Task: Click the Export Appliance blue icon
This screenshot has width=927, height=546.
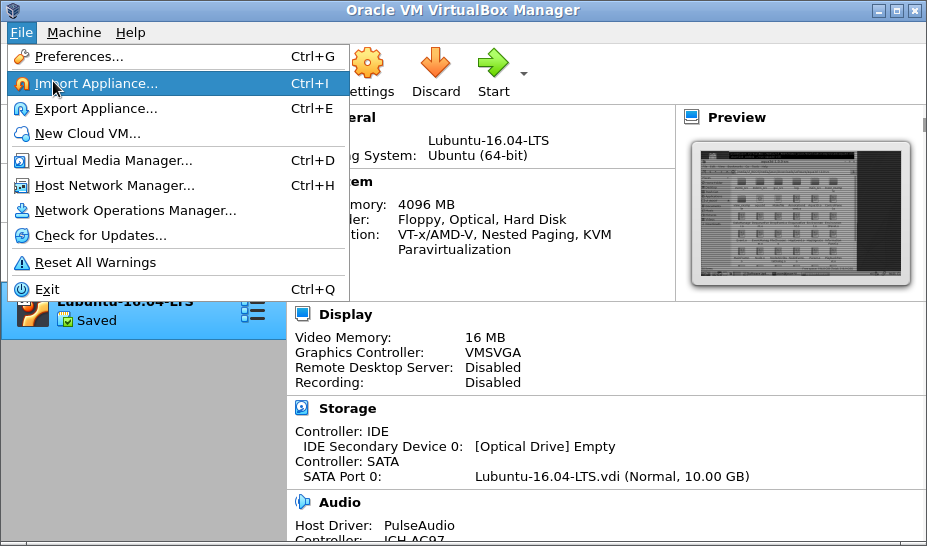Action: point(21,109)
